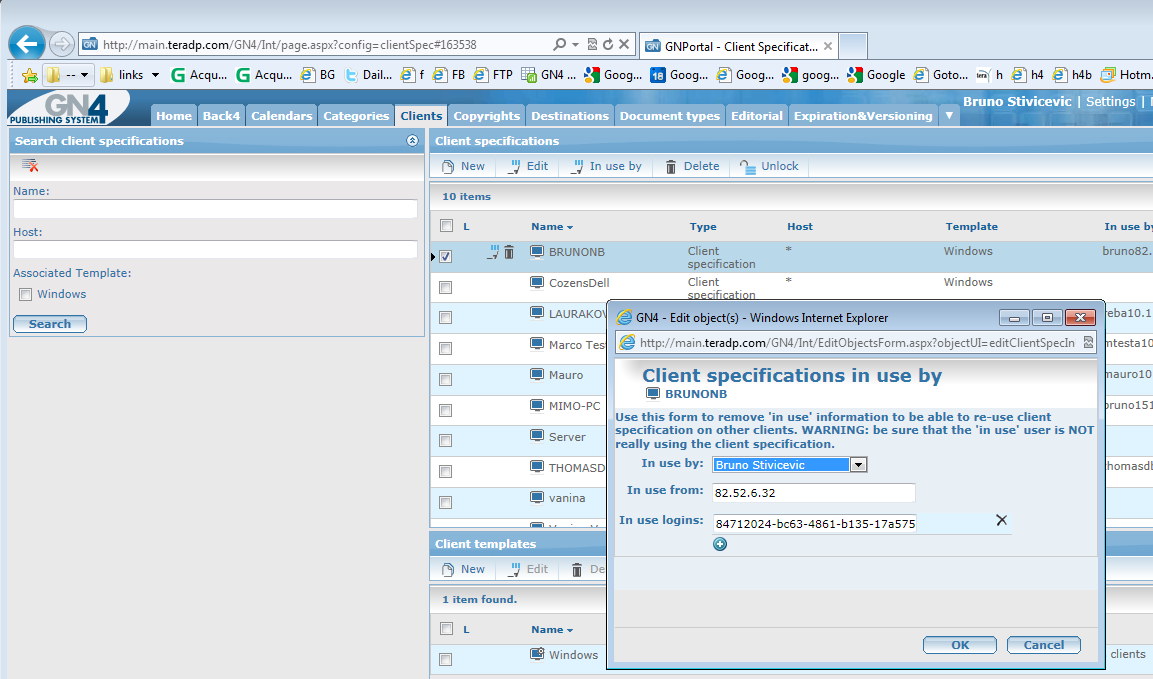Click the computer icon beside Mauro
The image size is (1153, 679).
coord(538,374)
